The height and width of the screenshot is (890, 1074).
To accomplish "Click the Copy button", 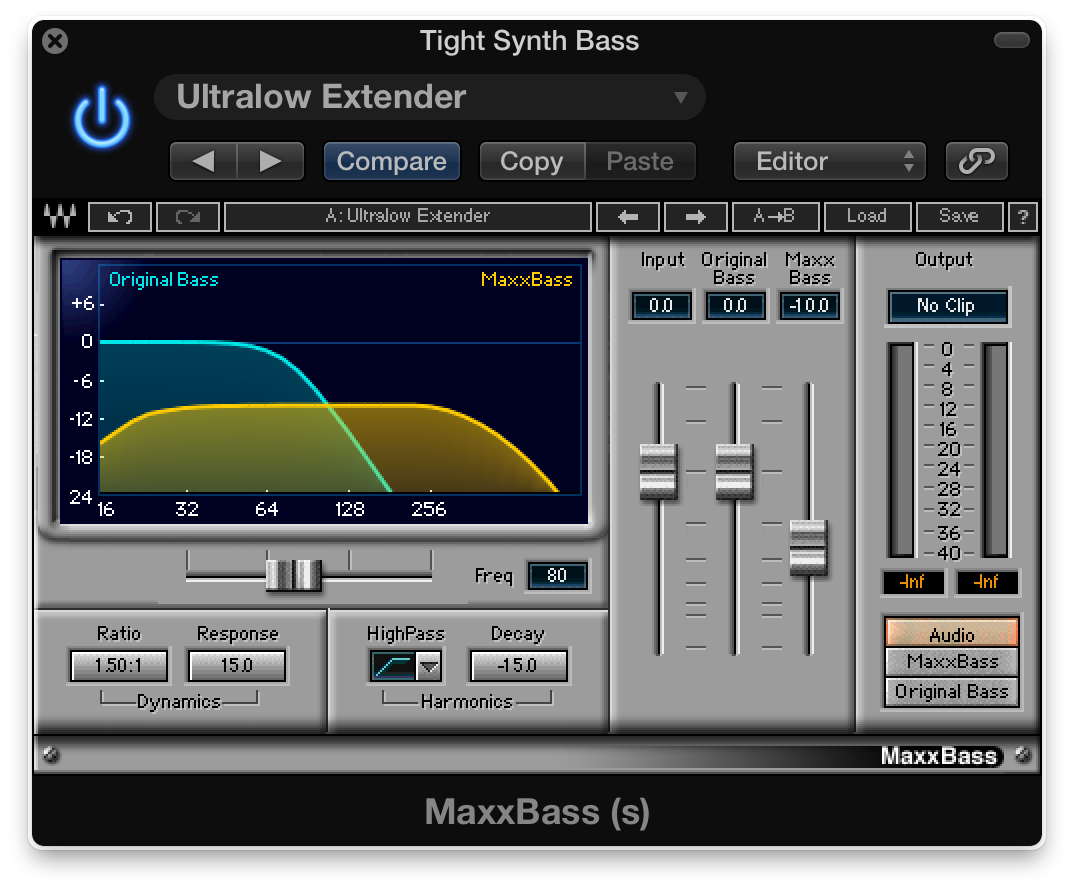I will (x=532, y=161).
